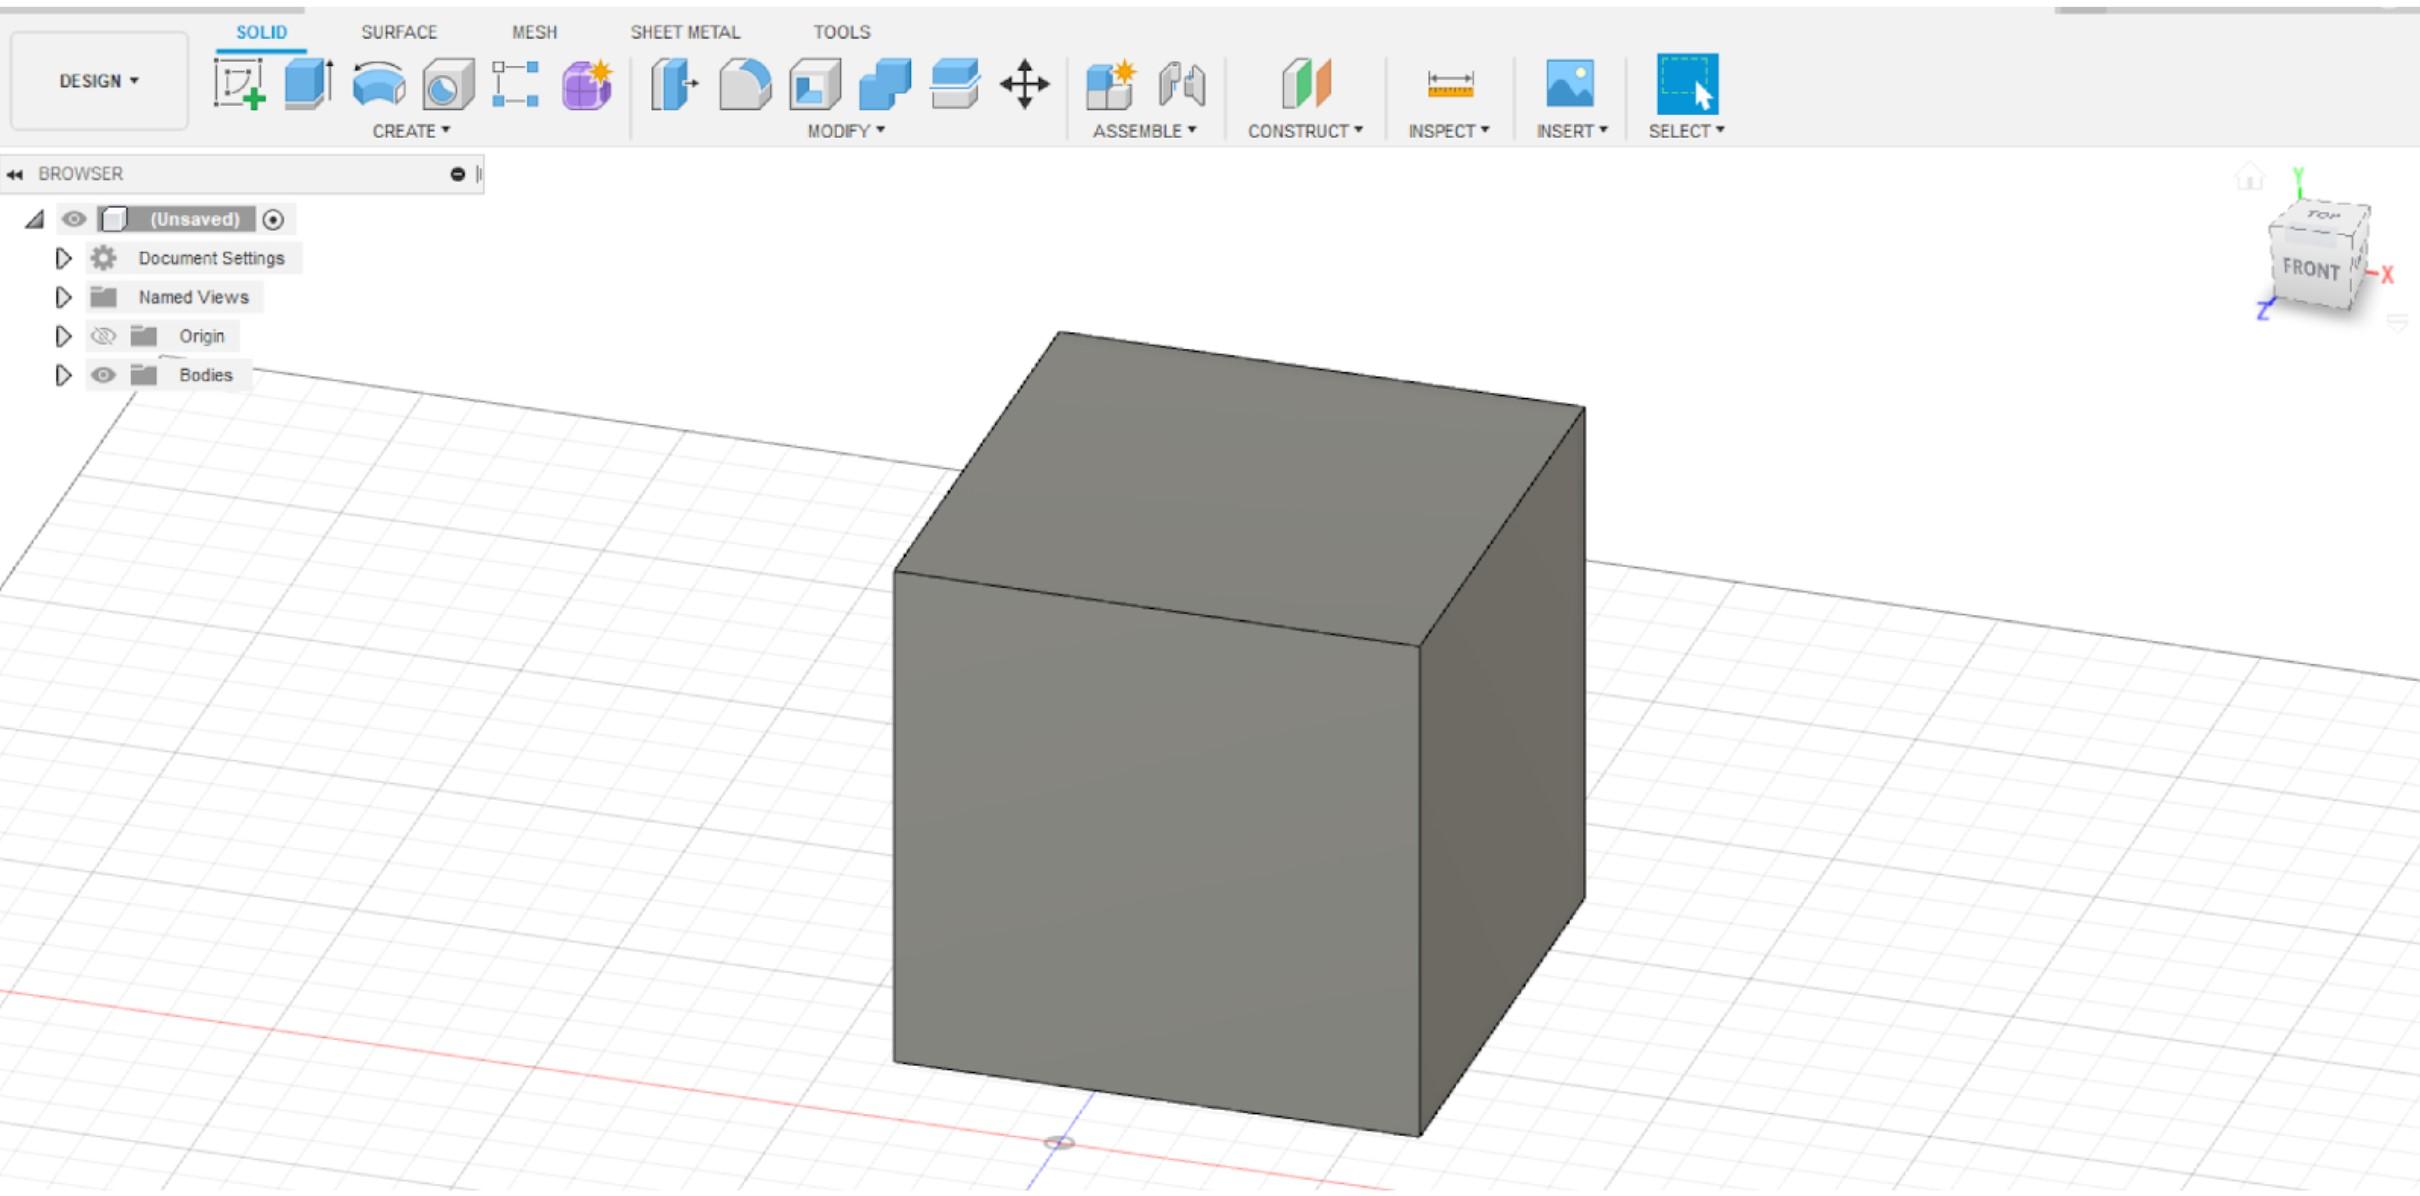The image size is (2420, 1196).
Task: Select the Rectangular Pattern tool
Action: point(516,84)
